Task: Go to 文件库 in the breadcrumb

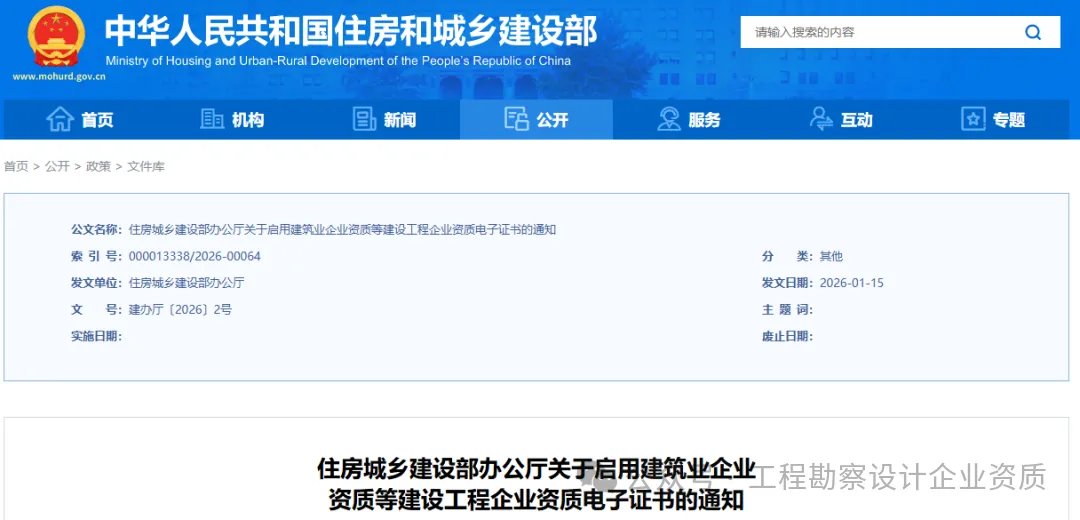Action: pyautogui.click(x=146, y=167)
